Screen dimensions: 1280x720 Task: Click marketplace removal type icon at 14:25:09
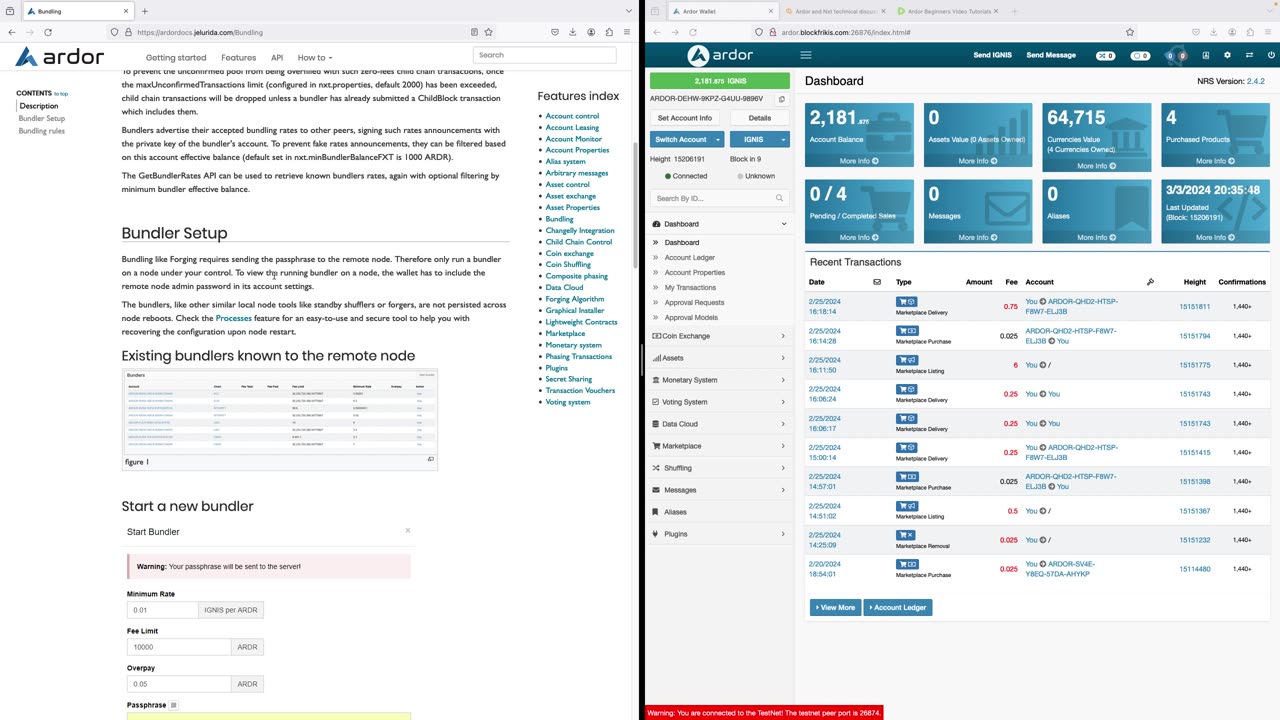[x=906, y=535]
